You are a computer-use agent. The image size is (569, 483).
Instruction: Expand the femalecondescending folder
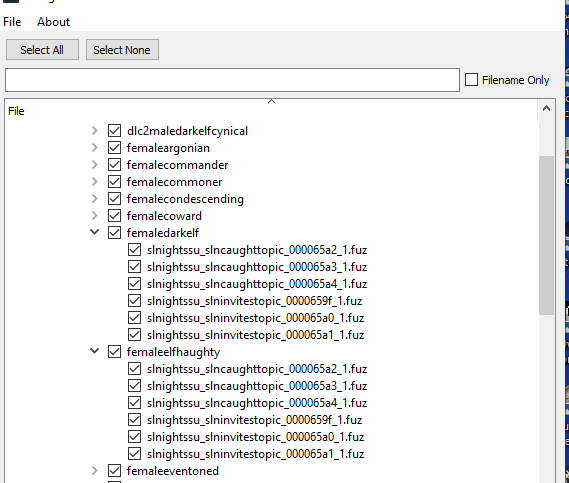click(x=95, y=199)
